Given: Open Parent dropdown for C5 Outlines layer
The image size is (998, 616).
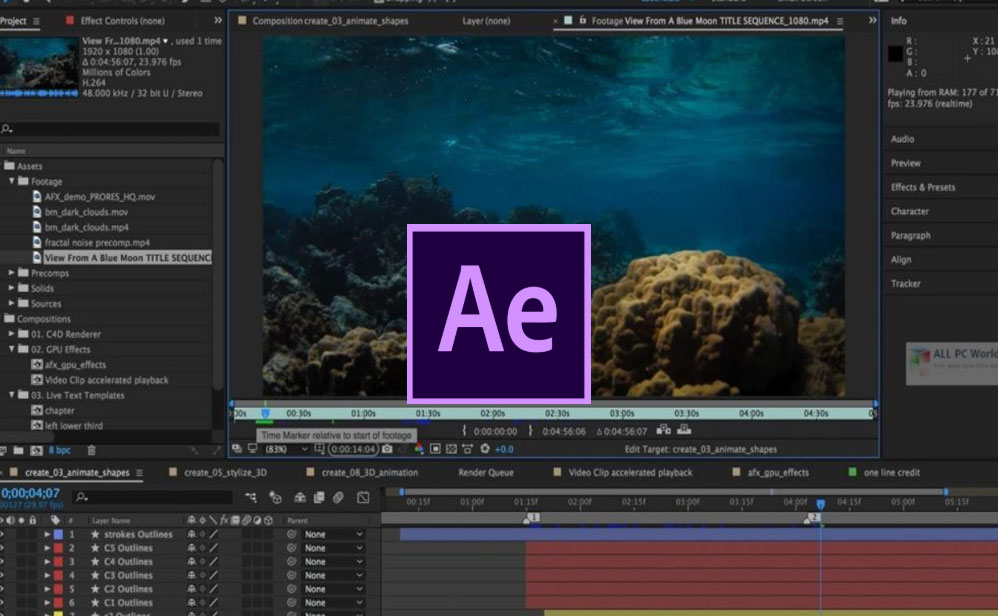Looking at the screenshot, I should 333,549.
